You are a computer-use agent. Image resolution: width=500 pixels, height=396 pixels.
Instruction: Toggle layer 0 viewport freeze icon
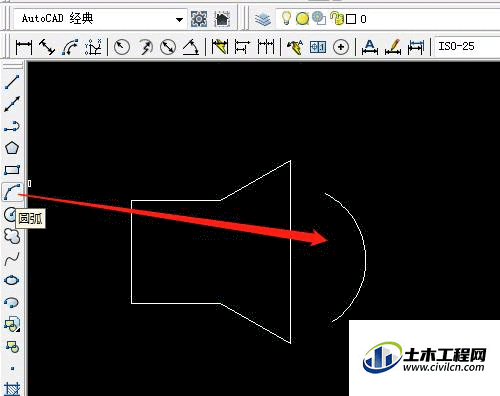319,18
